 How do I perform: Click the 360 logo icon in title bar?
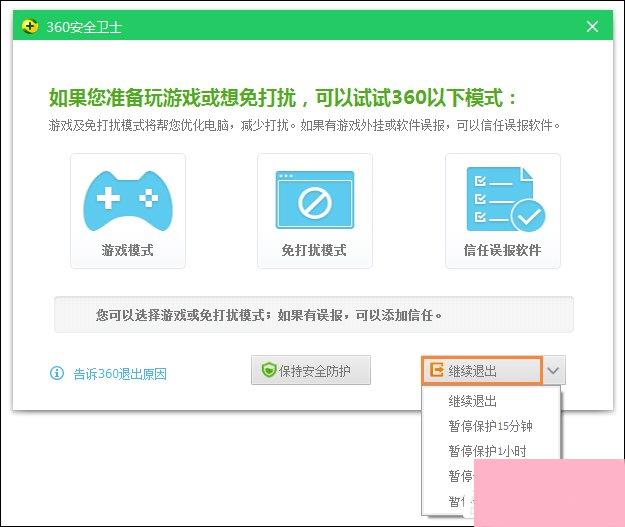tap(30, 26)
